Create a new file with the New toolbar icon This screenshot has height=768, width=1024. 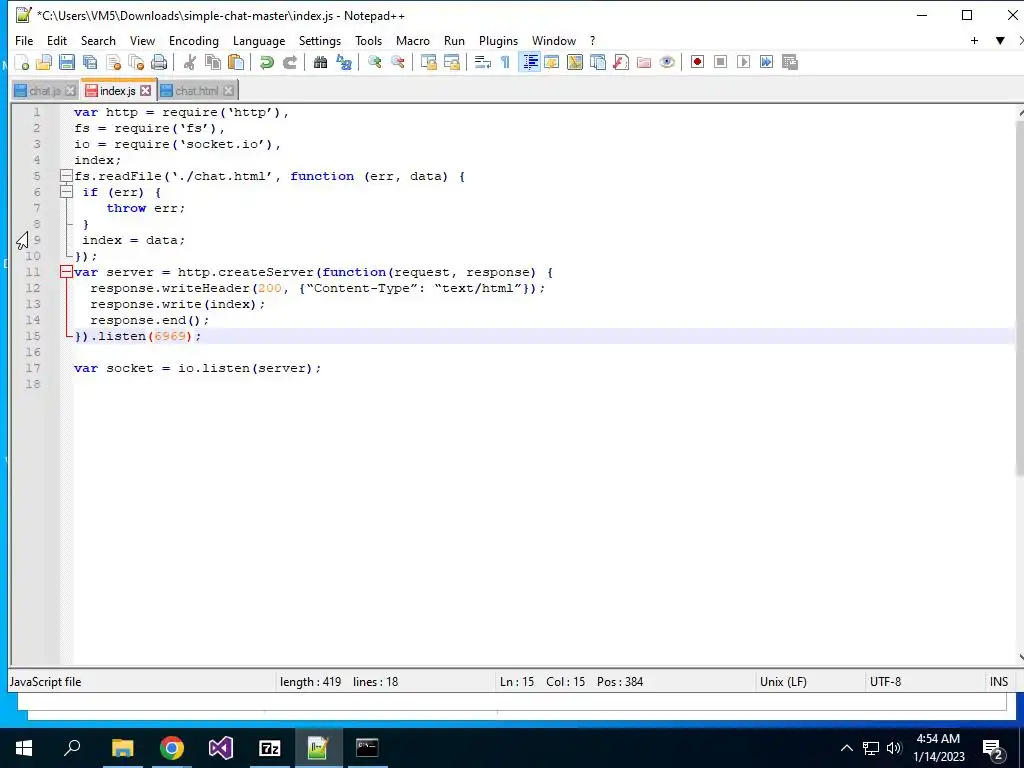pyautogui.click(x=22, y=62)
